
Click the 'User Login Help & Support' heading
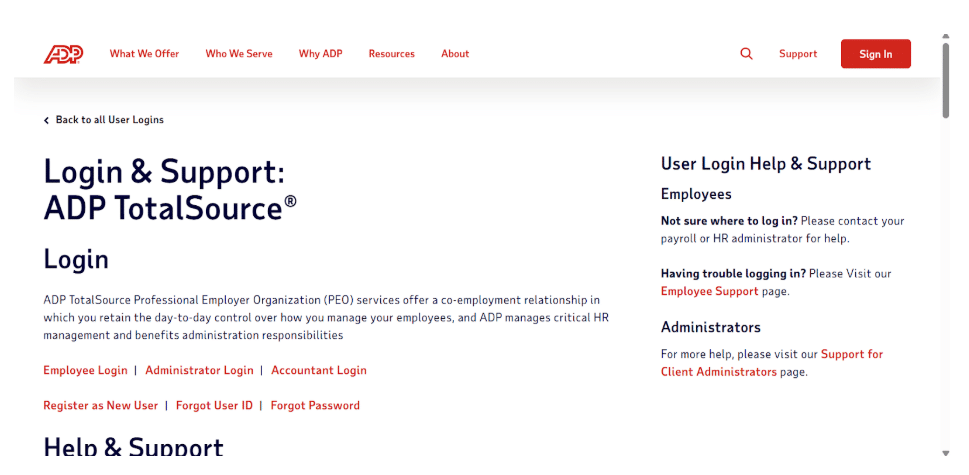coord(766,164)
